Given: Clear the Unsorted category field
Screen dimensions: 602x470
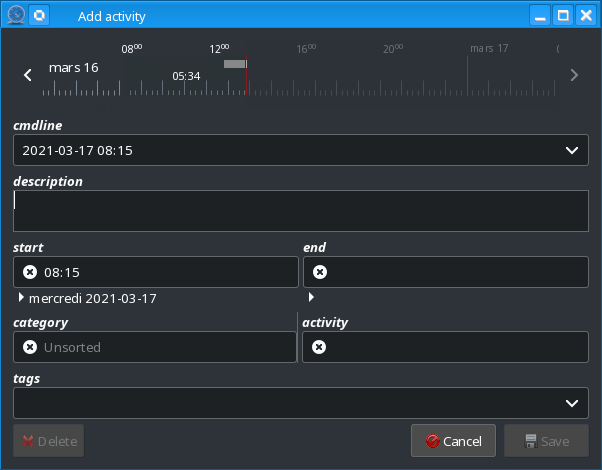Looking at the screenshot, I should pos(30,347).
